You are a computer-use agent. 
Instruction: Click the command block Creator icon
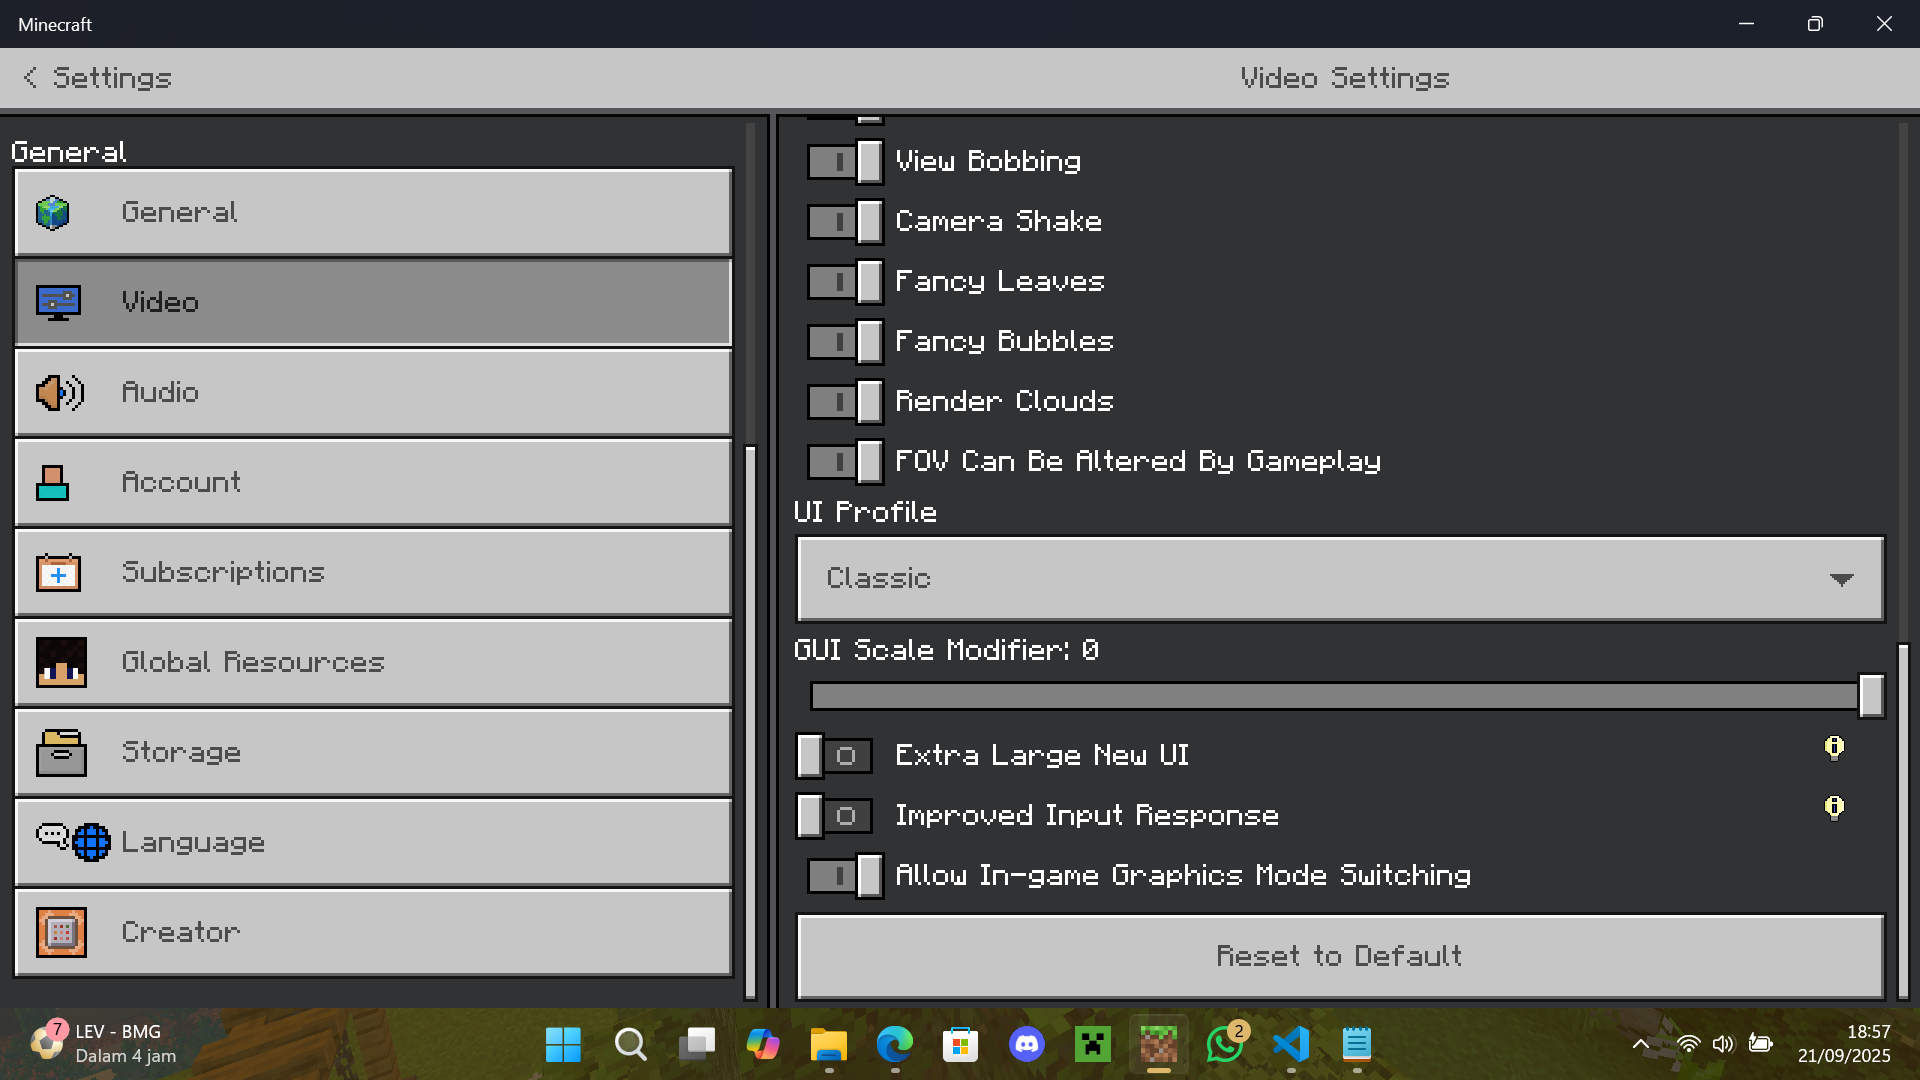[x=60, y=932]
